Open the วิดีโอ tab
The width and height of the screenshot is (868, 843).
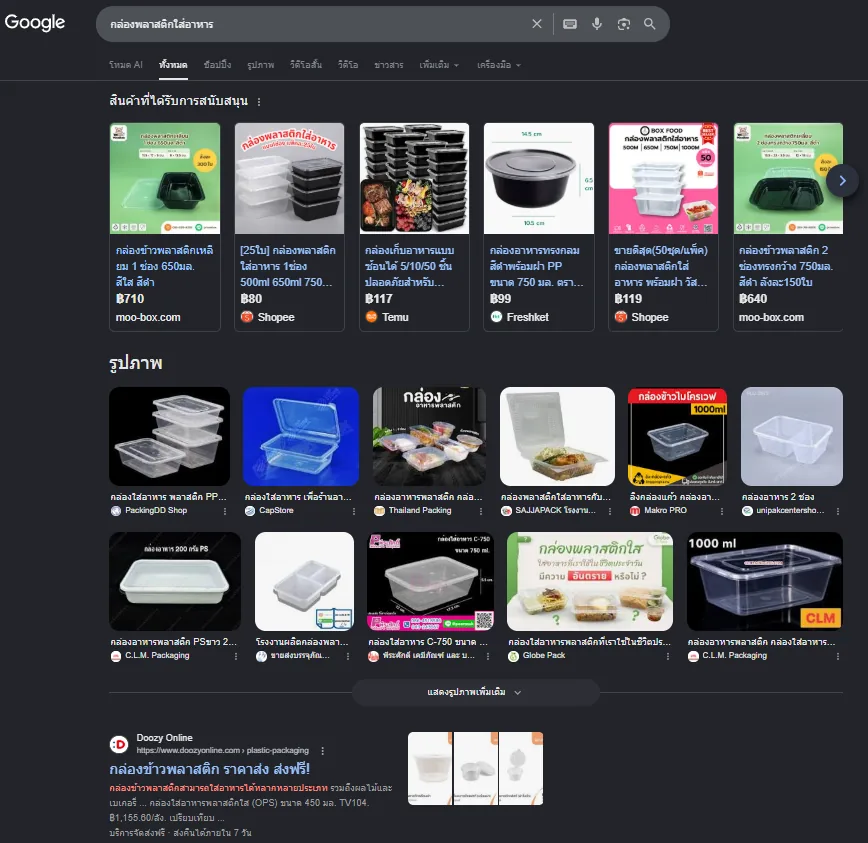point(348,65)
